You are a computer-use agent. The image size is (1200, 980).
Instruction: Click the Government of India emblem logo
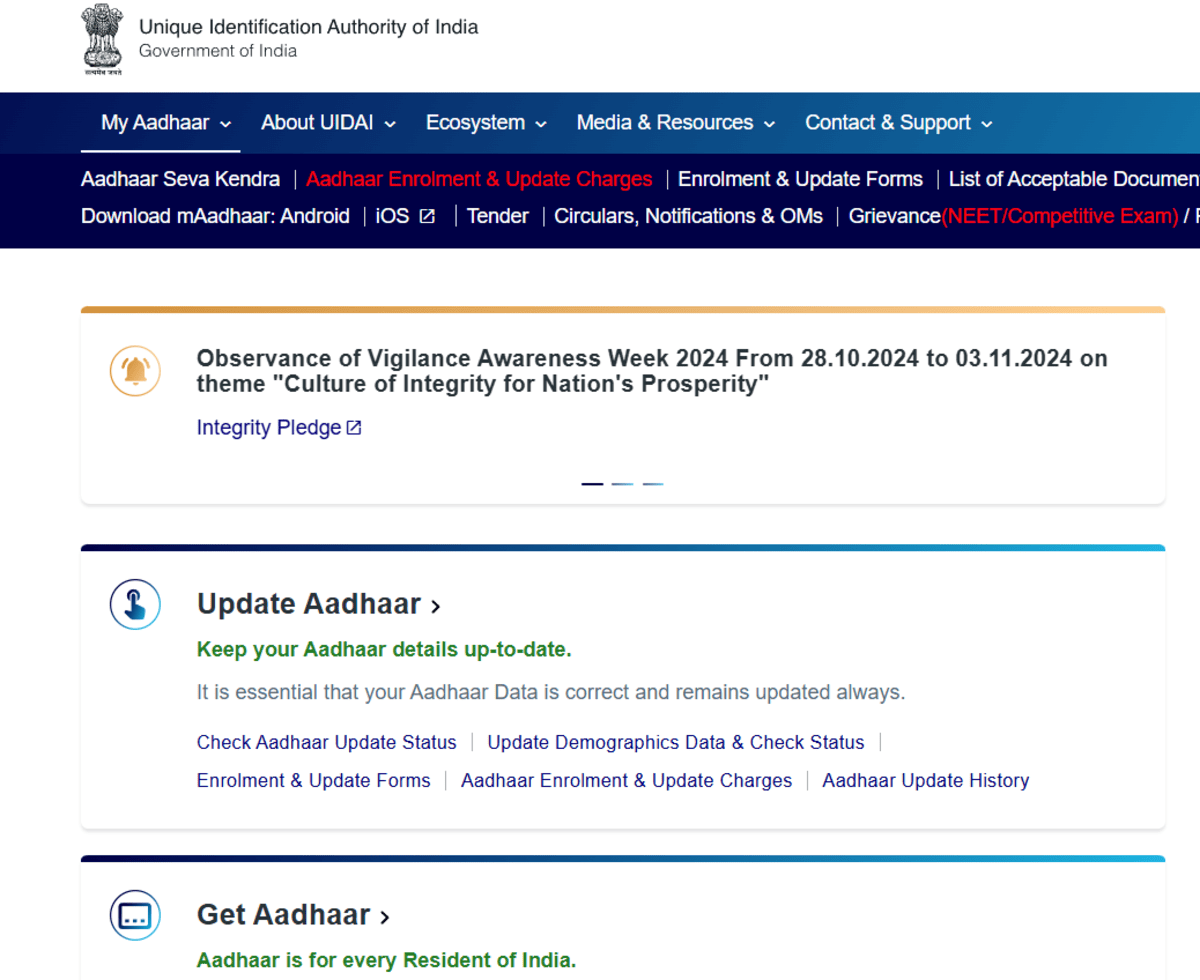point(102,41)
